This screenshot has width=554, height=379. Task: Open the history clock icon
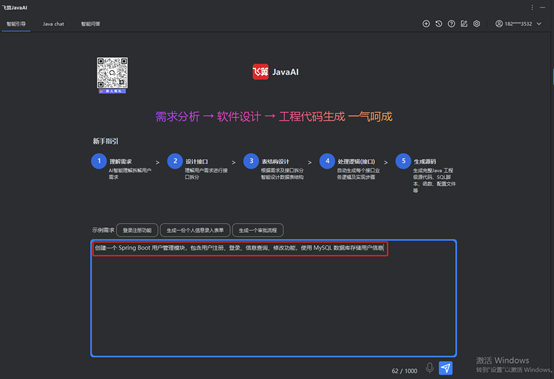click(439, 24)
